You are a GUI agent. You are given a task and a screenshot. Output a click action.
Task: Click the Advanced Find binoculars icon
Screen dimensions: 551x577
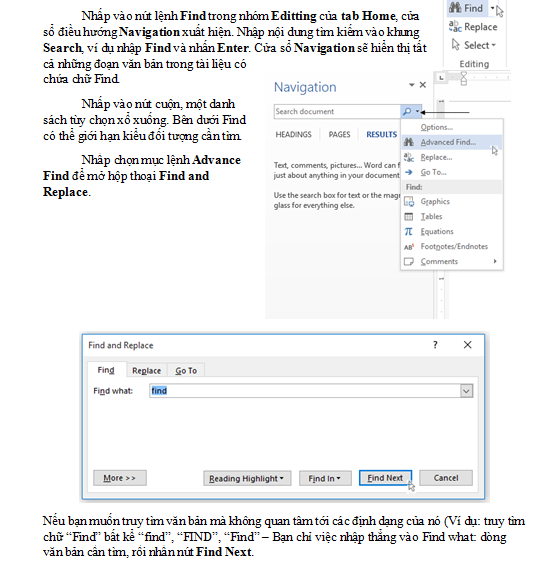tap(409, 142)
